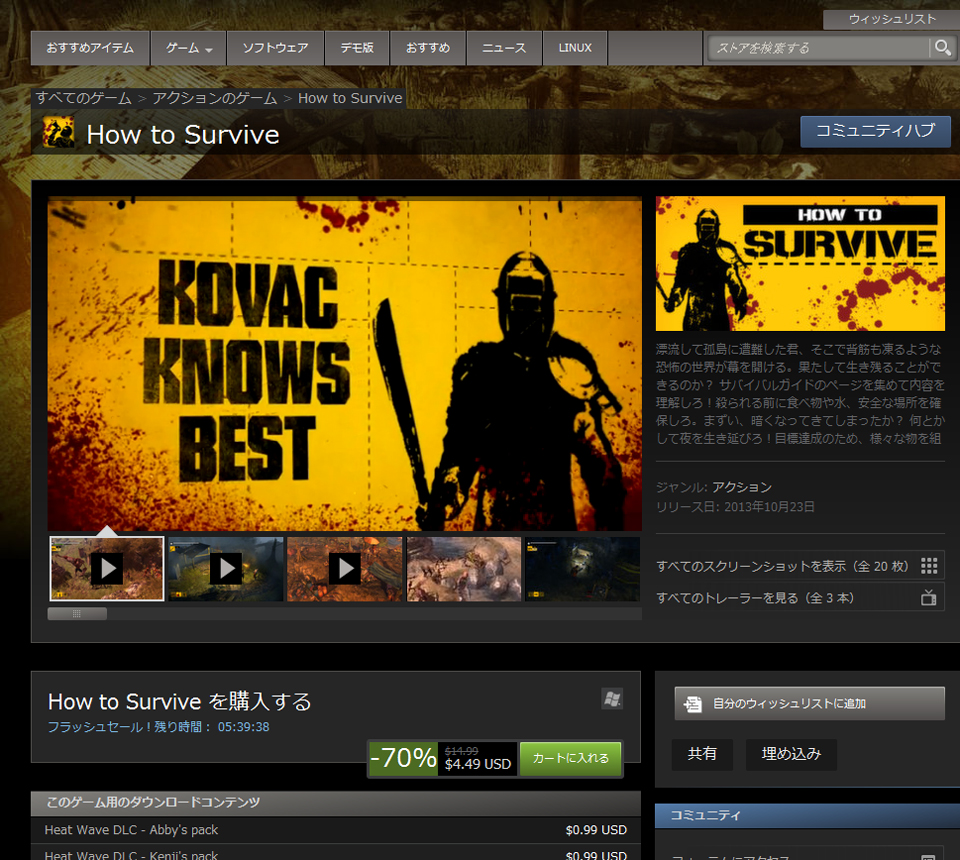Click the How to Survive game icon
Viewport: 960px width, 860px height.
point(59,132)
